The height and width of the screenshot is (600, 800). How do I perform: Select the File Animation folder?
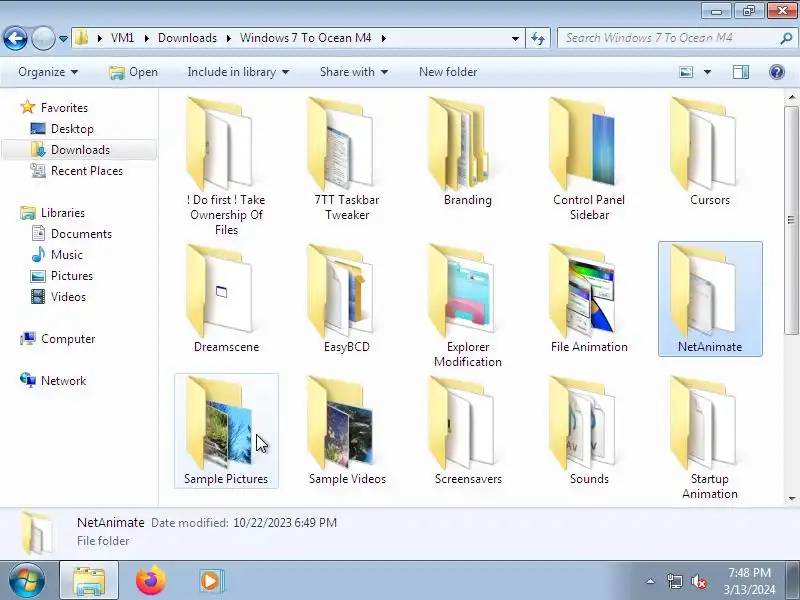tap(589, 298)
